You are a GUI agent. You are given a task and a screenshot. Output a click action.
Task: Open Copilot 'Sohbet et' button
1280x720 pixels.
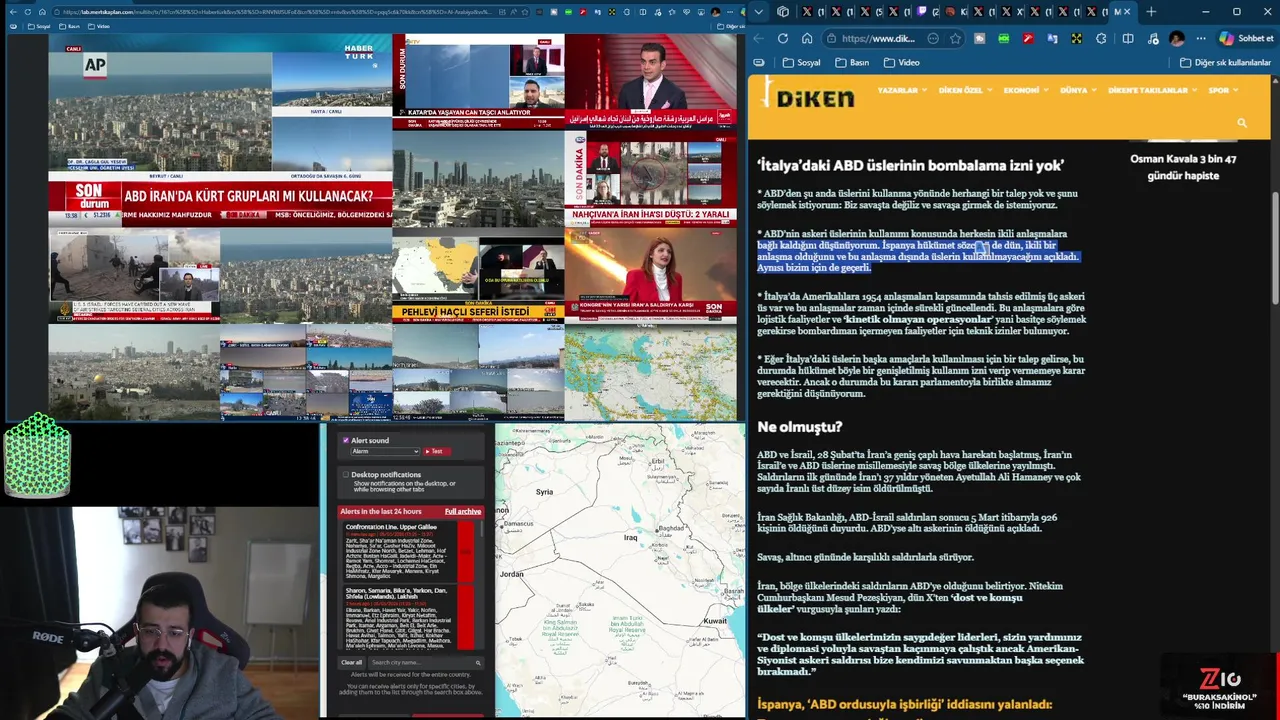(1246, 38)
